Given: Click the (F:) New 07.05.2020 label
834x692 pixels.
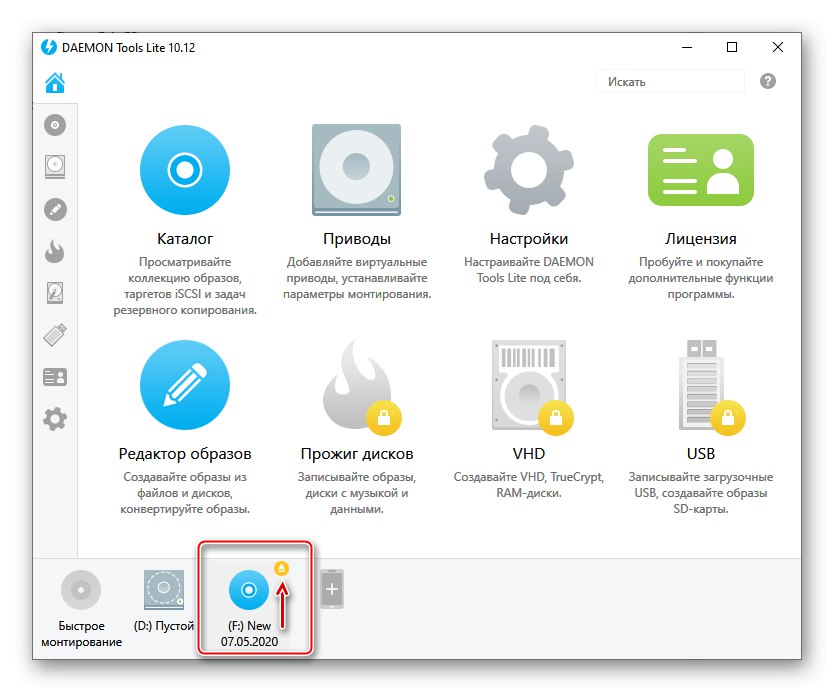Looking at the screenshot, I should click(249, 634).
